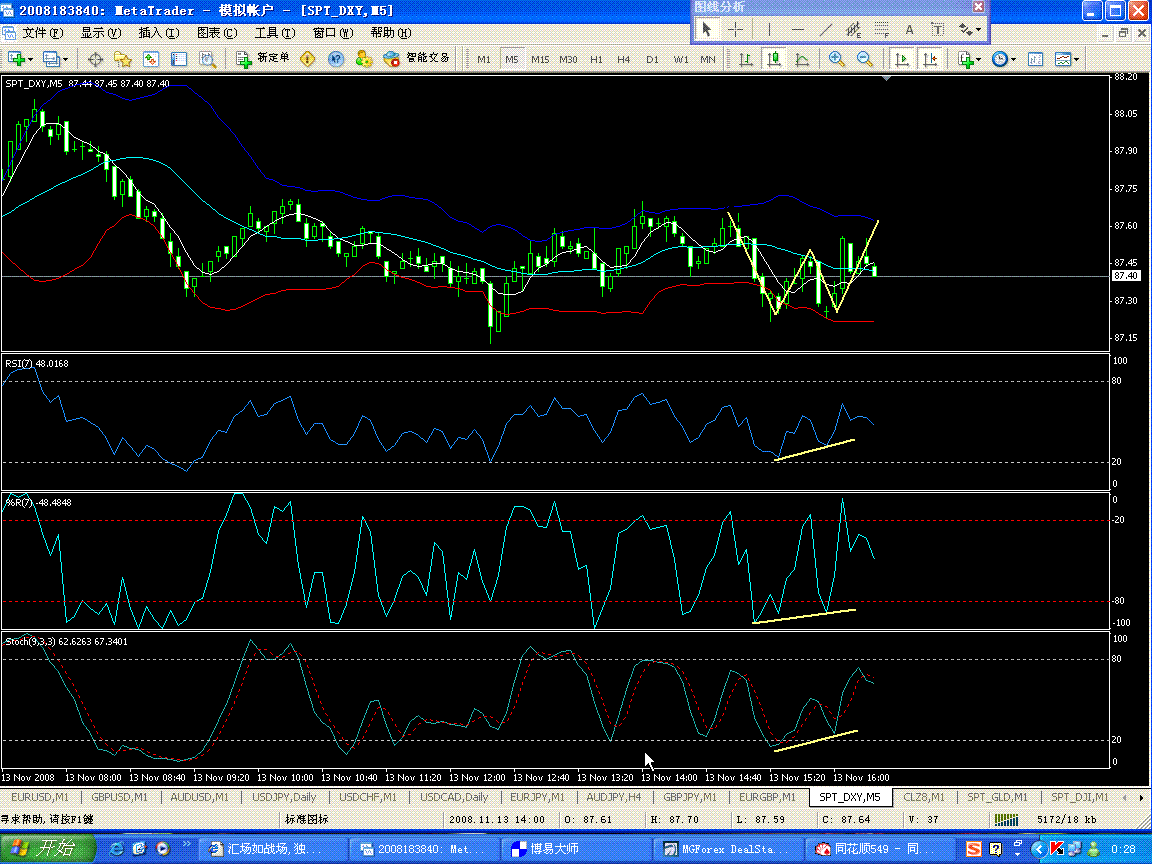This screenshot has height=864, width=1152.
Task: Open the chart templates dropdown
Action: (x=1067, y=60)
